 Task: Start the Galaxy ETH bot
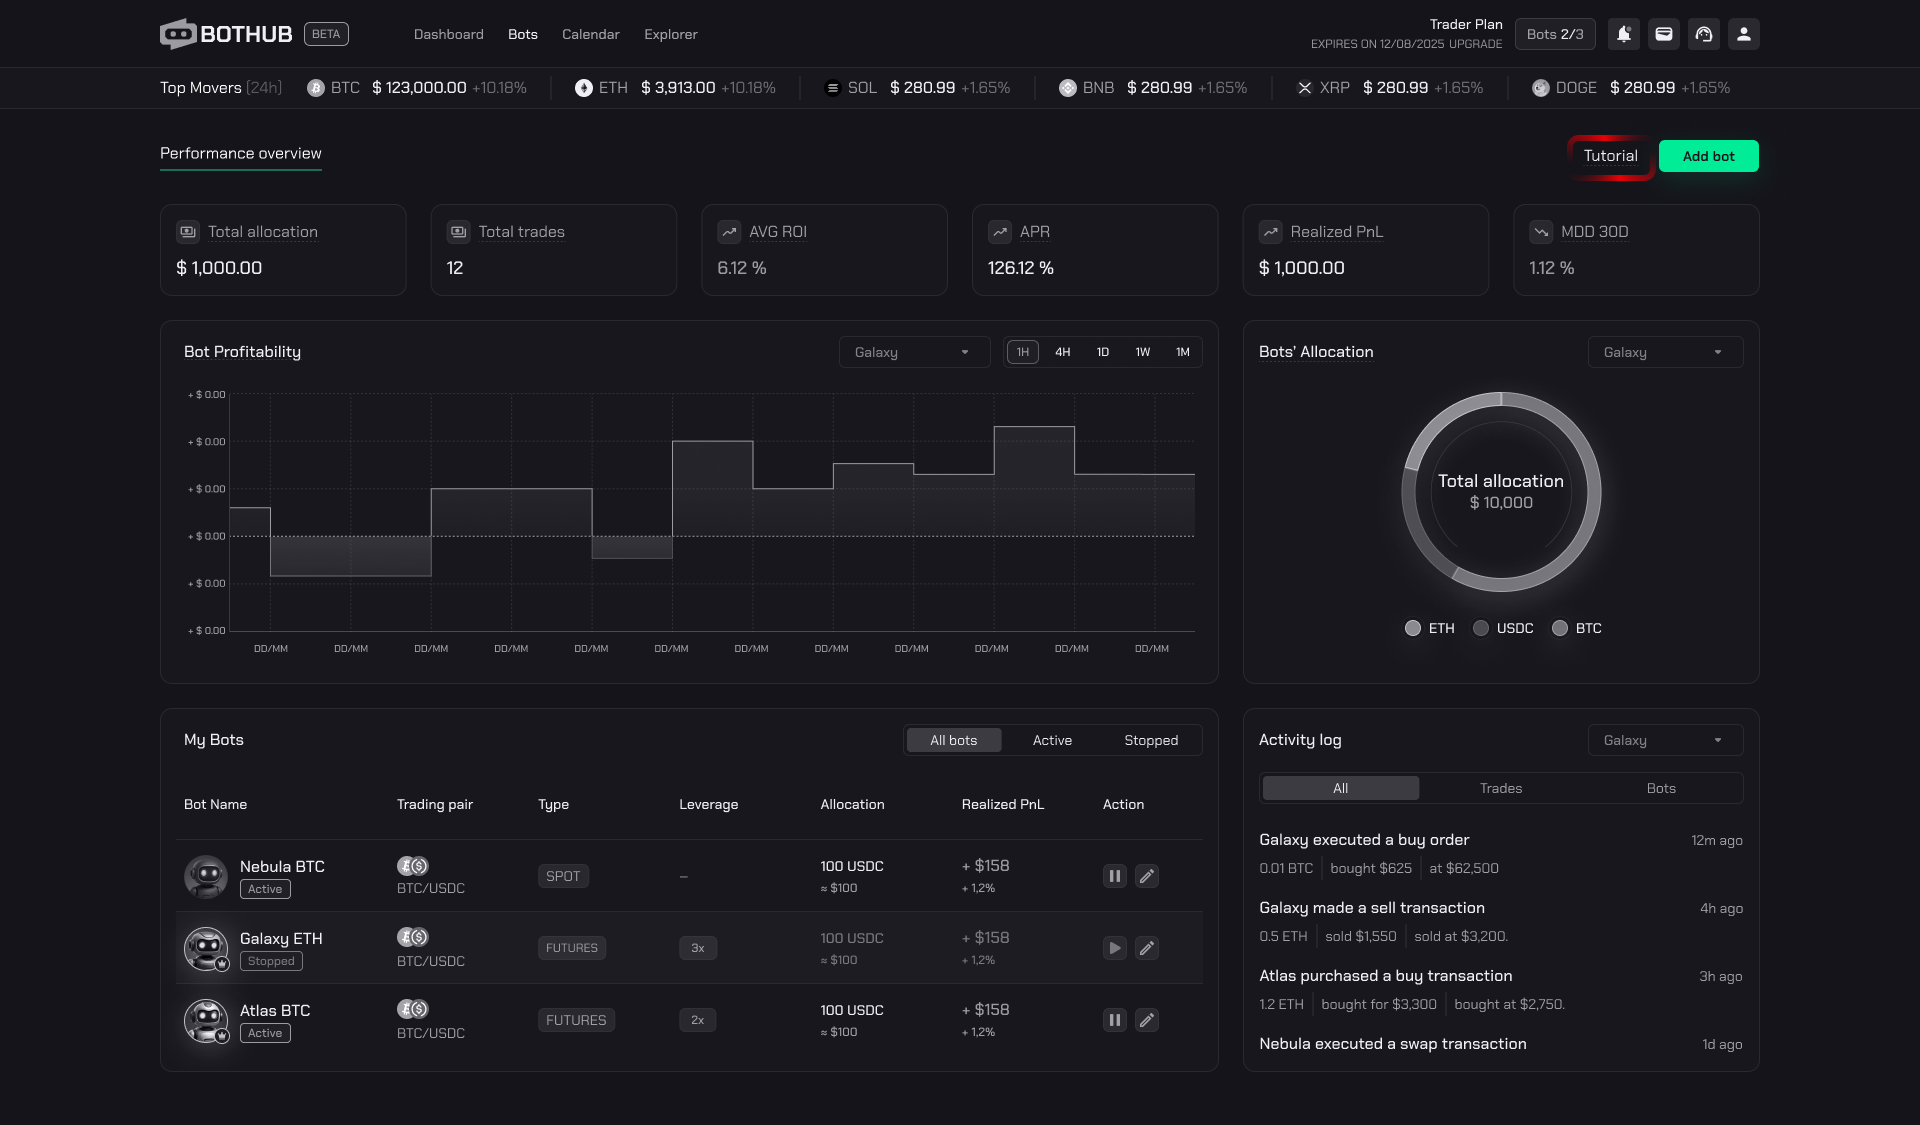[1114, 948]
